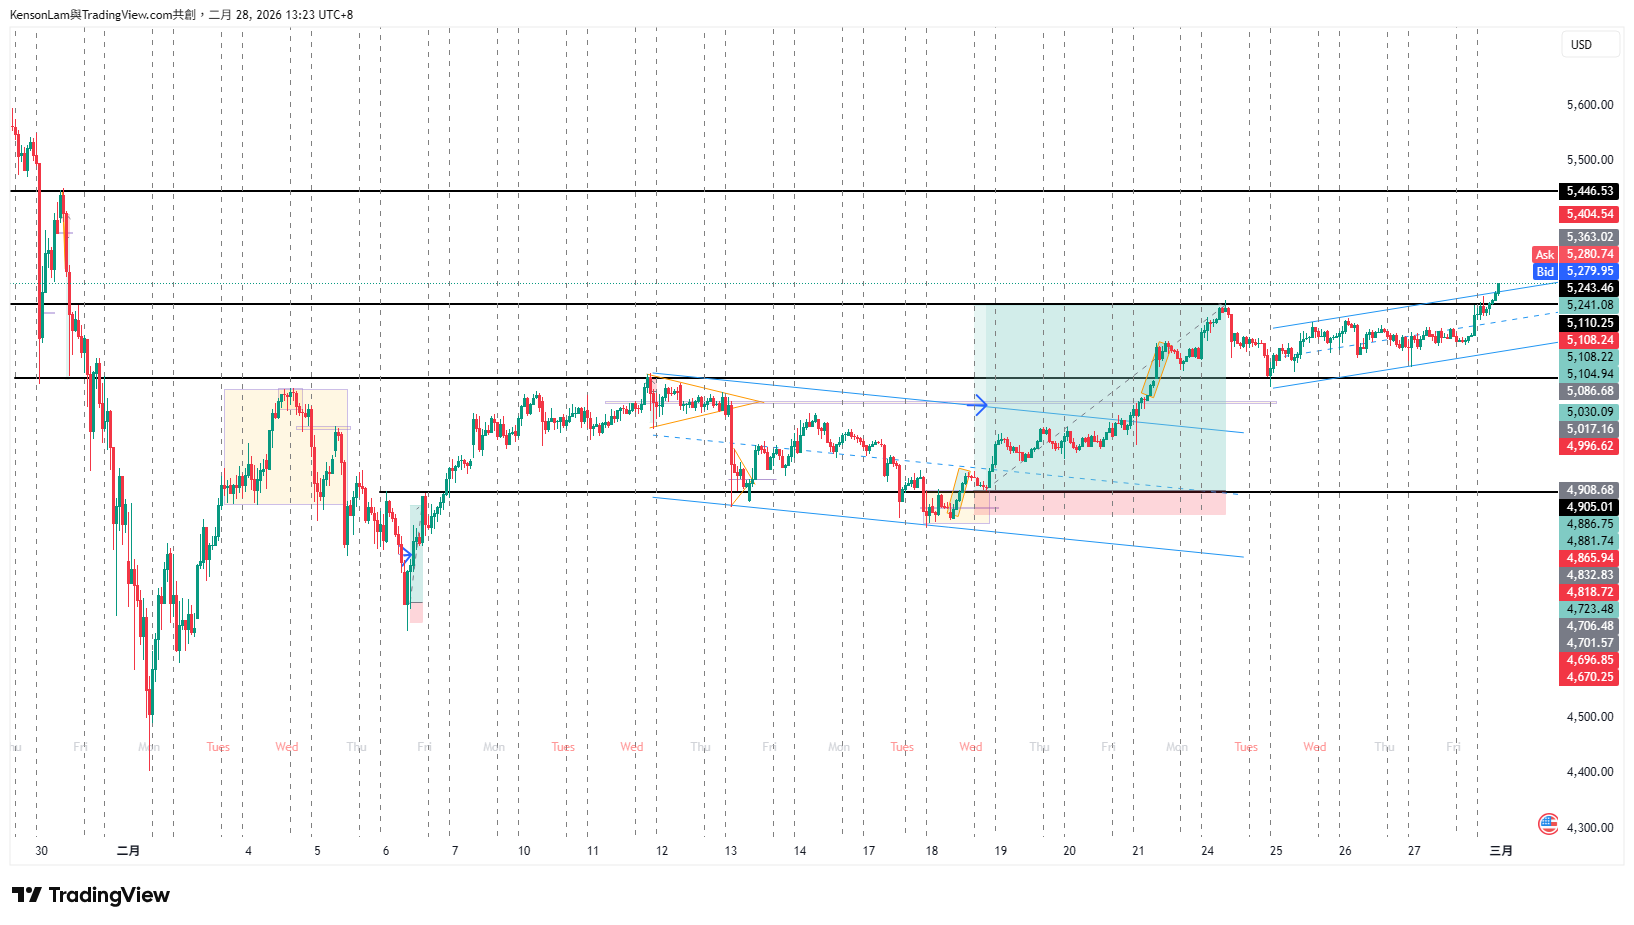Click the TradingView logo

[91, 895]
